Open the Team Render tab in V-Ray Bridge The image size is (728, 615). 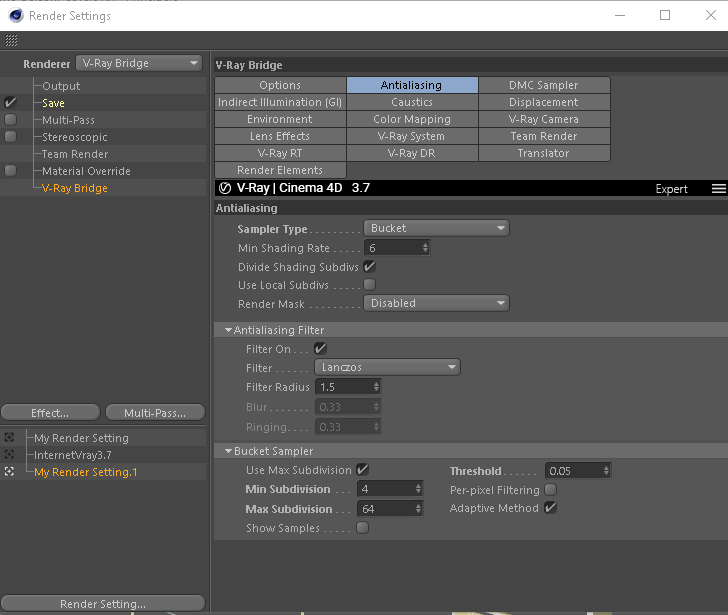pos(544,136)
